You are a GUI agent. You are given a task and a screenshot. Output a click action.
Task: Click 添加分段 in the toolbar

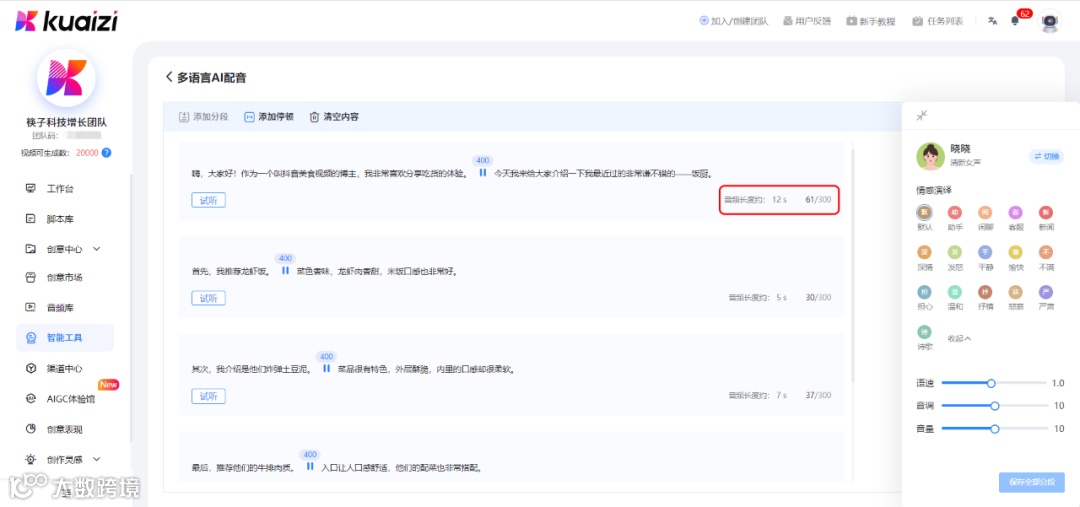(x=203, y=117)
